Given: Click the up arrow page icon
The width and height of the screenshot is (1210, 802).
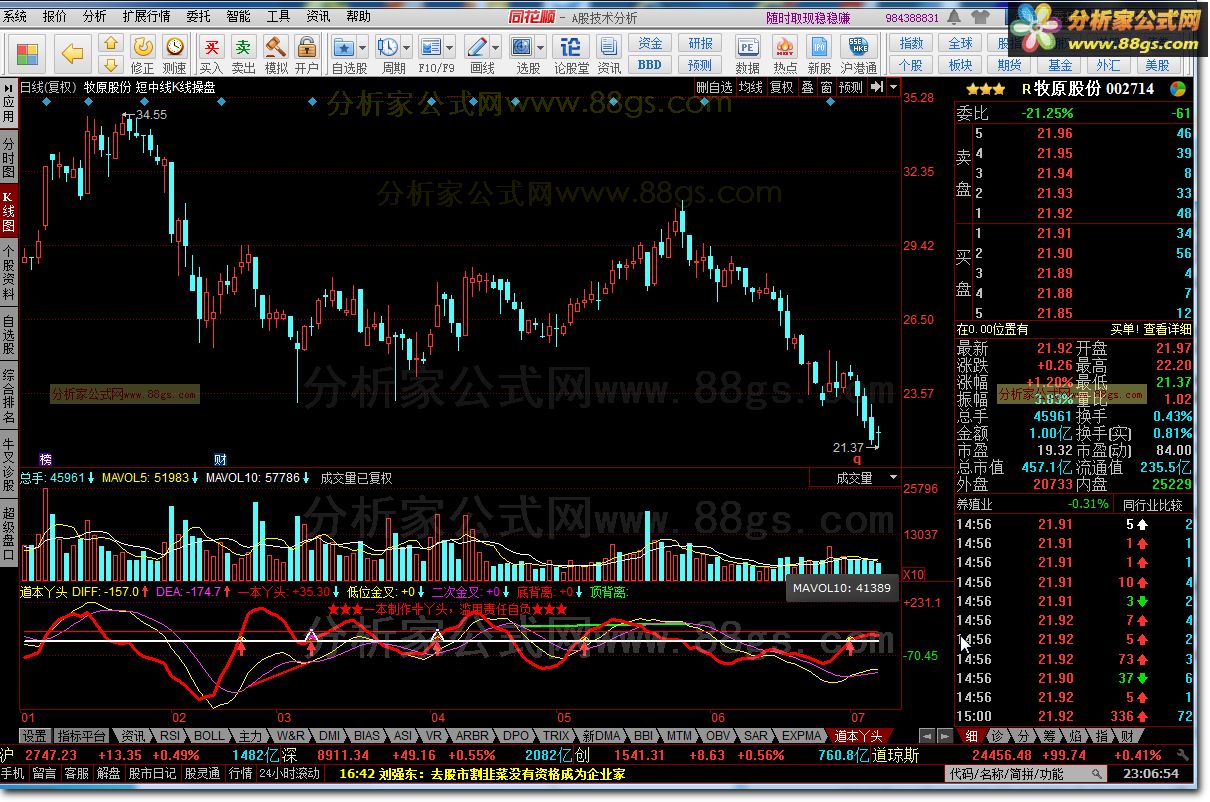Looking at the screenshot, I should [x=110, y=43].
